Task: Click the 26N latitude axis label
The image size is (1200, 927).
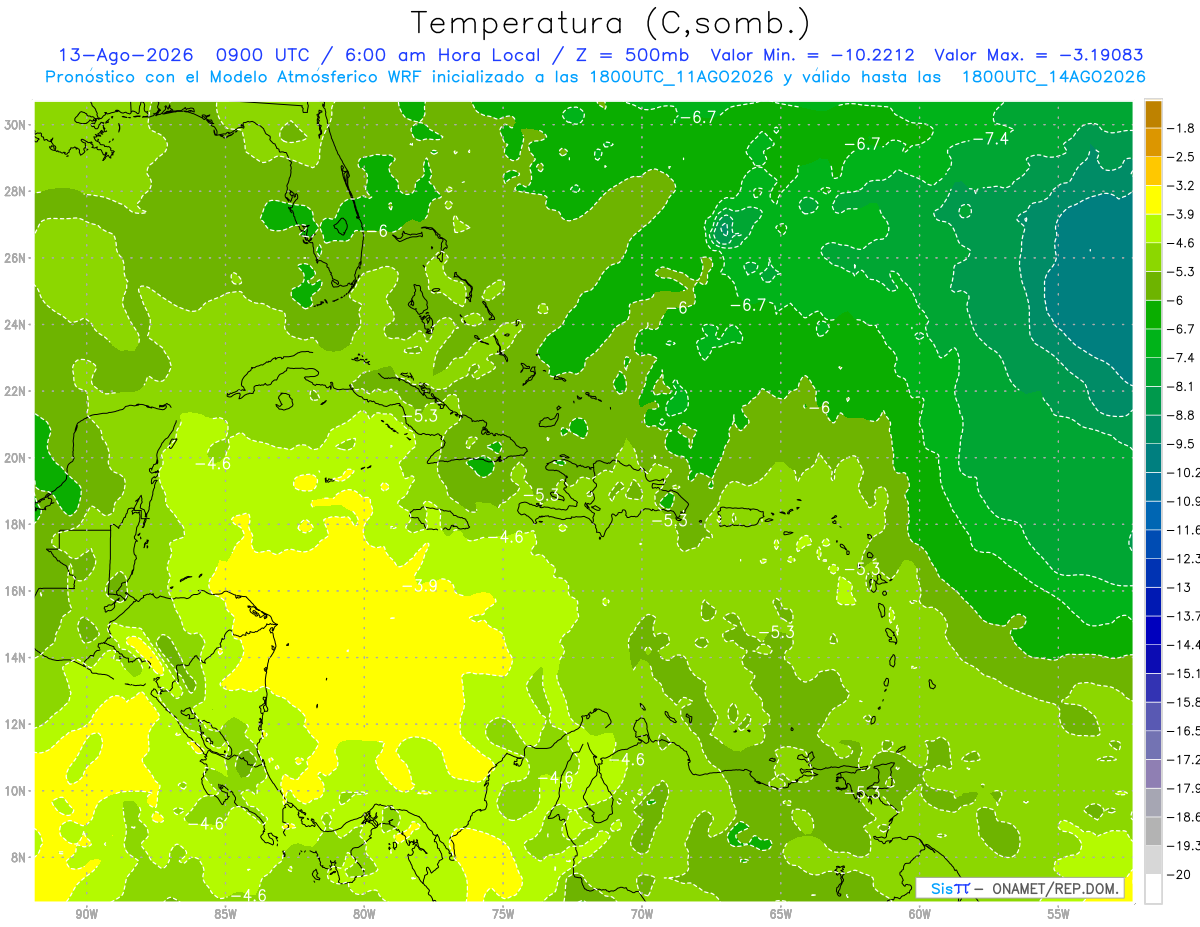Action: click(16, 258)
